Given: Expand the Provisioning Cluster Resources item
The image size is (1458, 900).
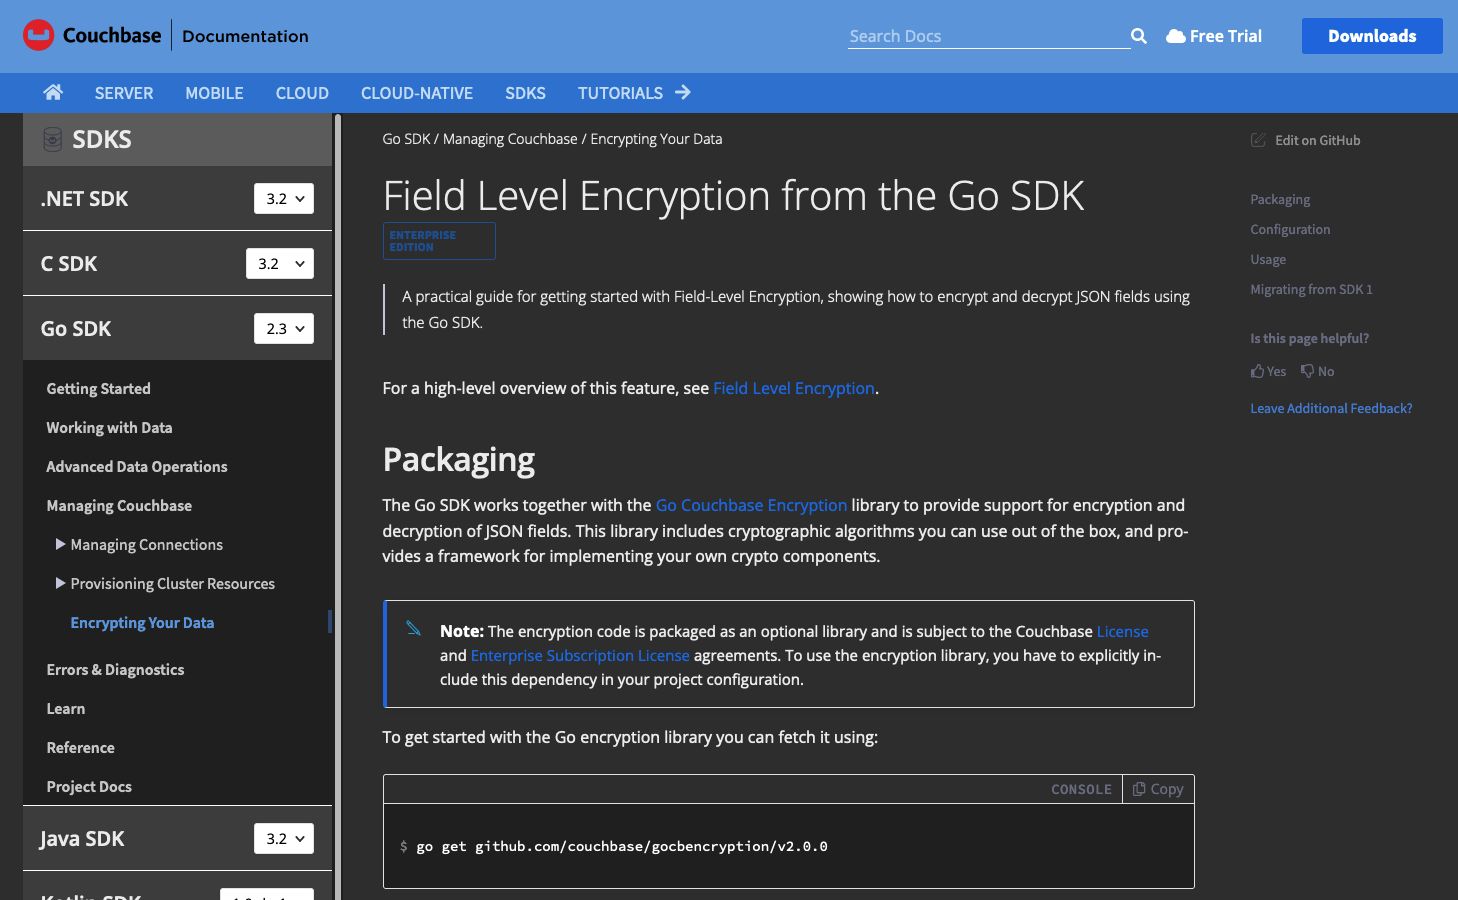Looking at the screenshot, I should tap(60, 583).
